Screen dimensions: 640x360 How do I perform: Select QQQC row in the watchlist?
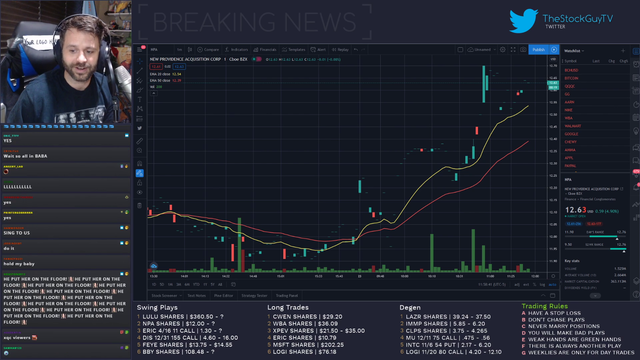pos(594,86)
